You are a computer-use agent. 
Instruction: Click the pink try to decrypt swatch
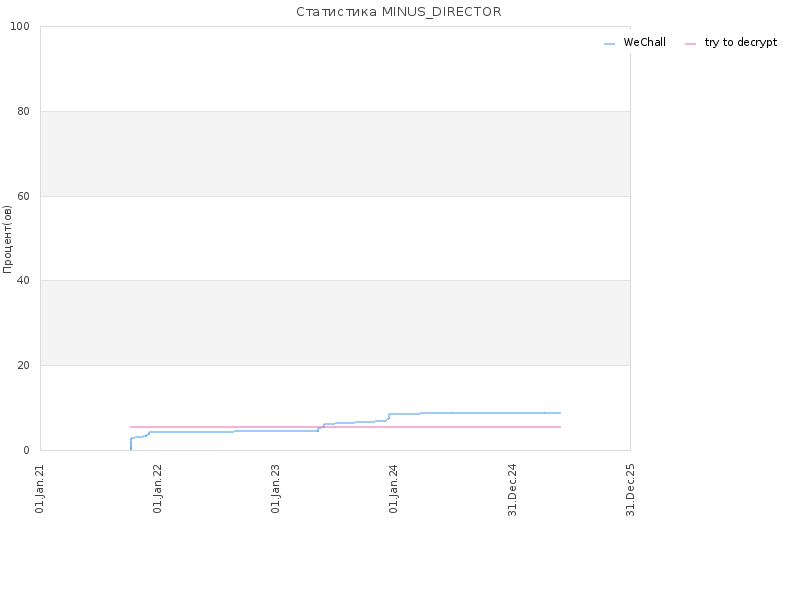tap(690, 44)
